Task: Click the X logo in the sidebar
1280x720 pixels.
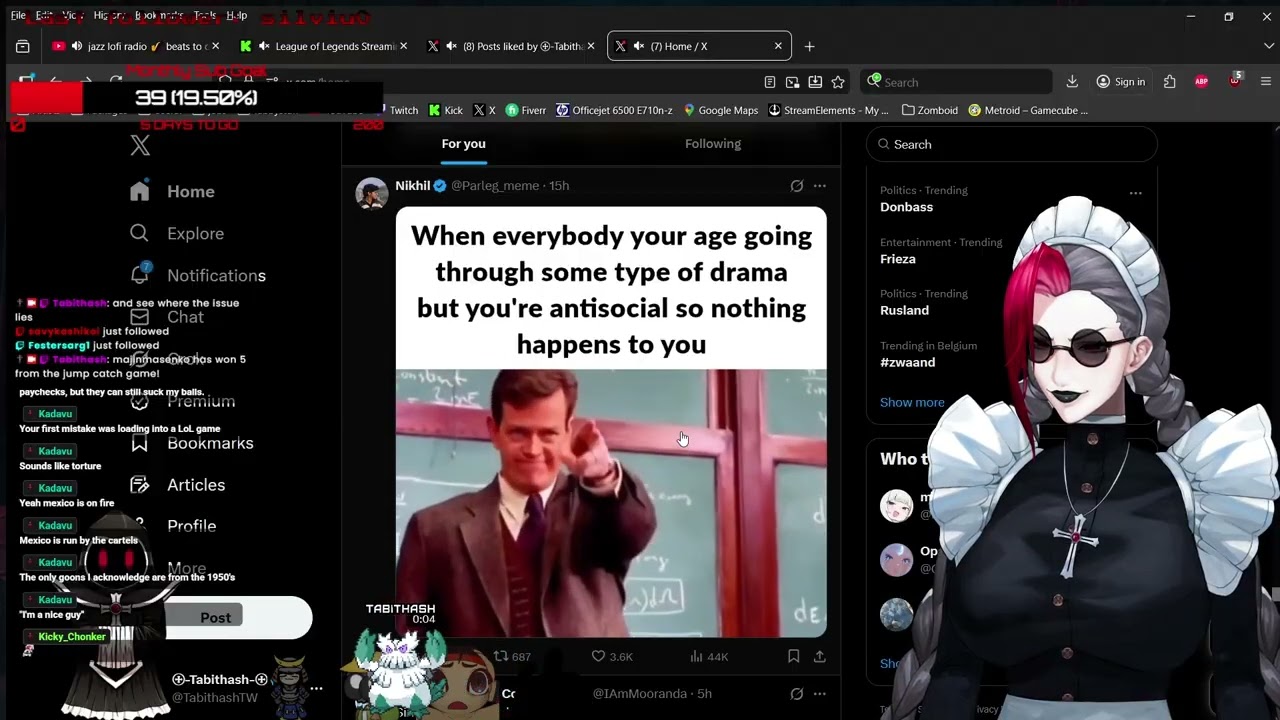Action: point(140,146)
